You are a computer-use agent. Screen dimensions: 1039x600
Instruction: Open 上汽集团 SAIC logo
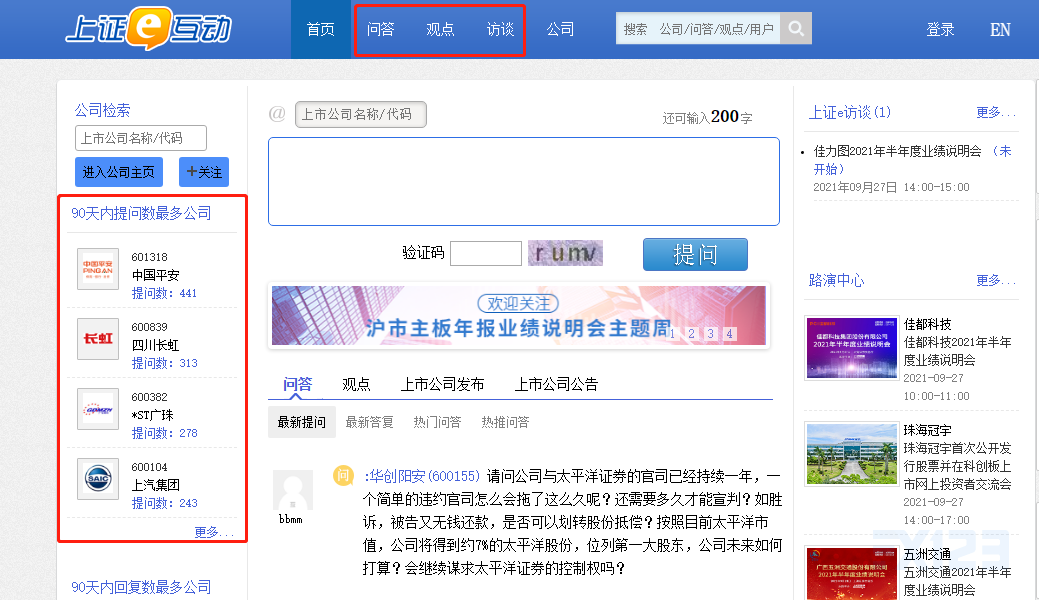coord(98,479)
